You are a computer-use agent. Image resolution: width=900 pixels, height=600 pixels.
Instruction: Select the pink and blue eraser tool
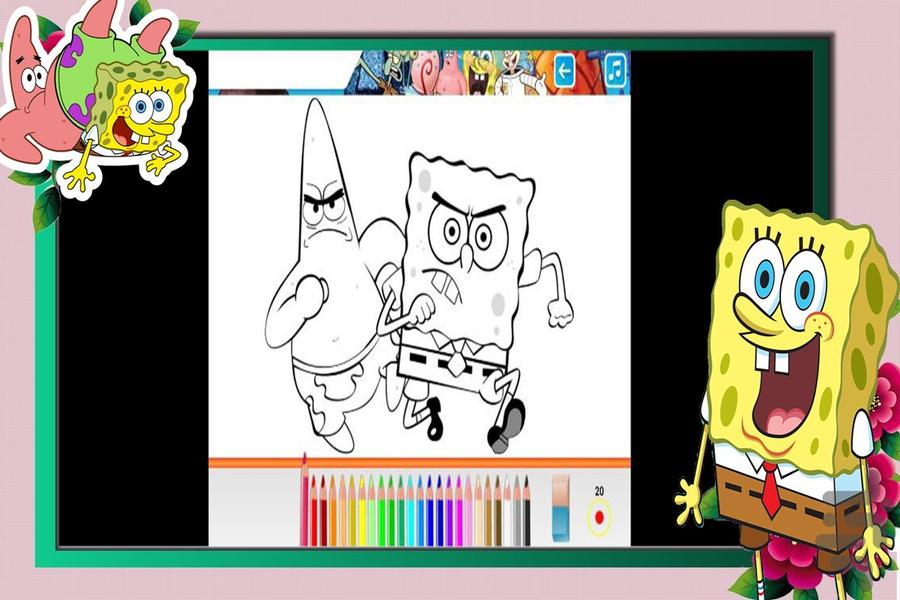point(561,508)
